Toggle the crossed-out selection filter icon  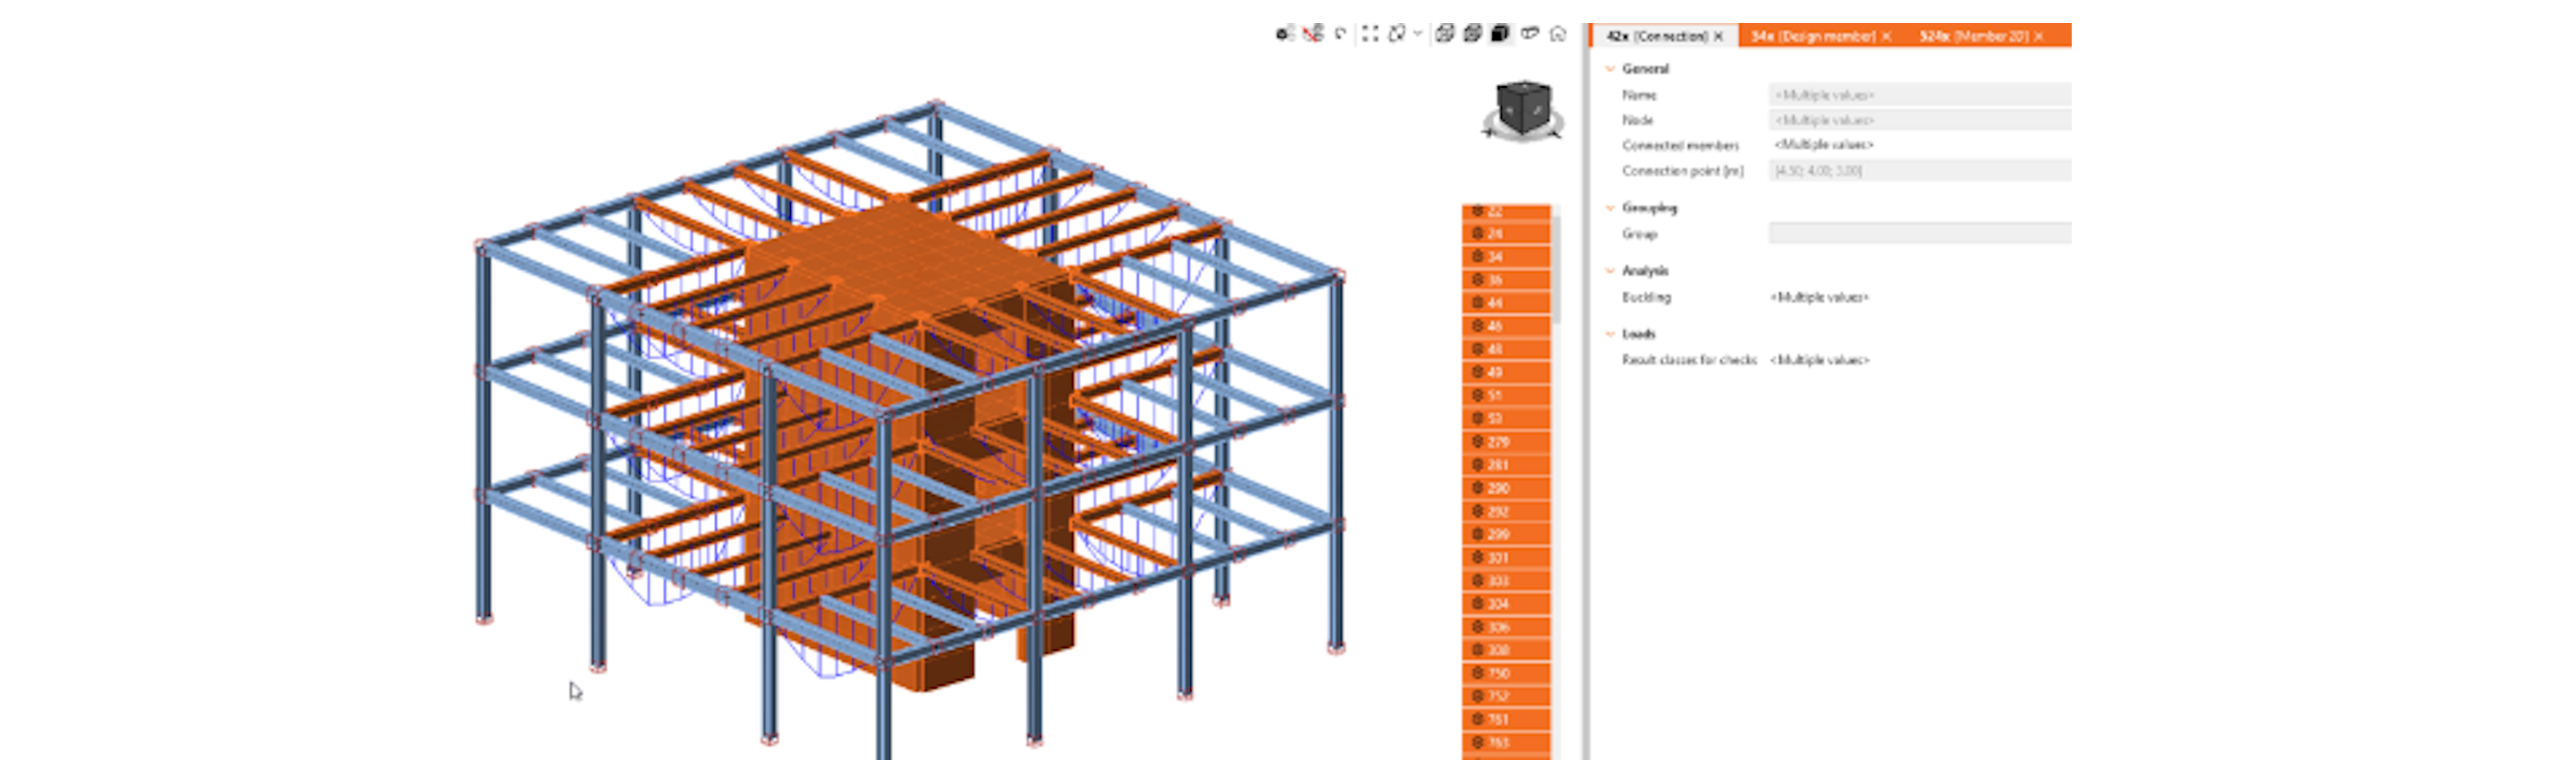(1313, 34)
